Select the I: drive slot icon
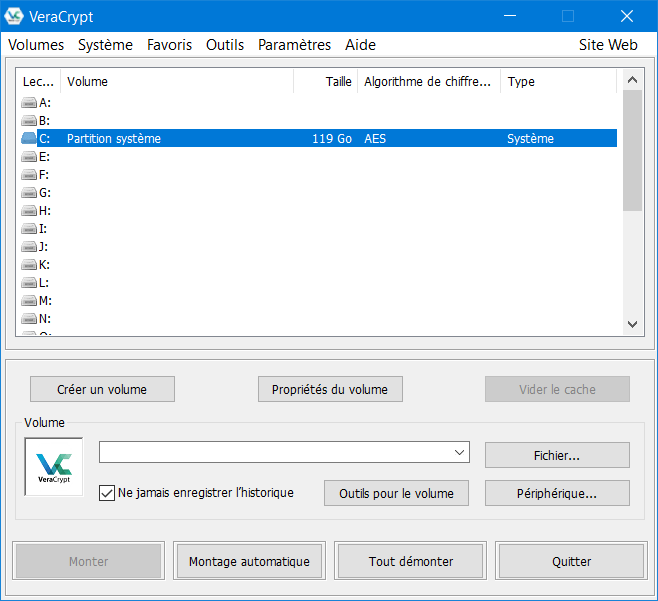 tap(29, 229)
